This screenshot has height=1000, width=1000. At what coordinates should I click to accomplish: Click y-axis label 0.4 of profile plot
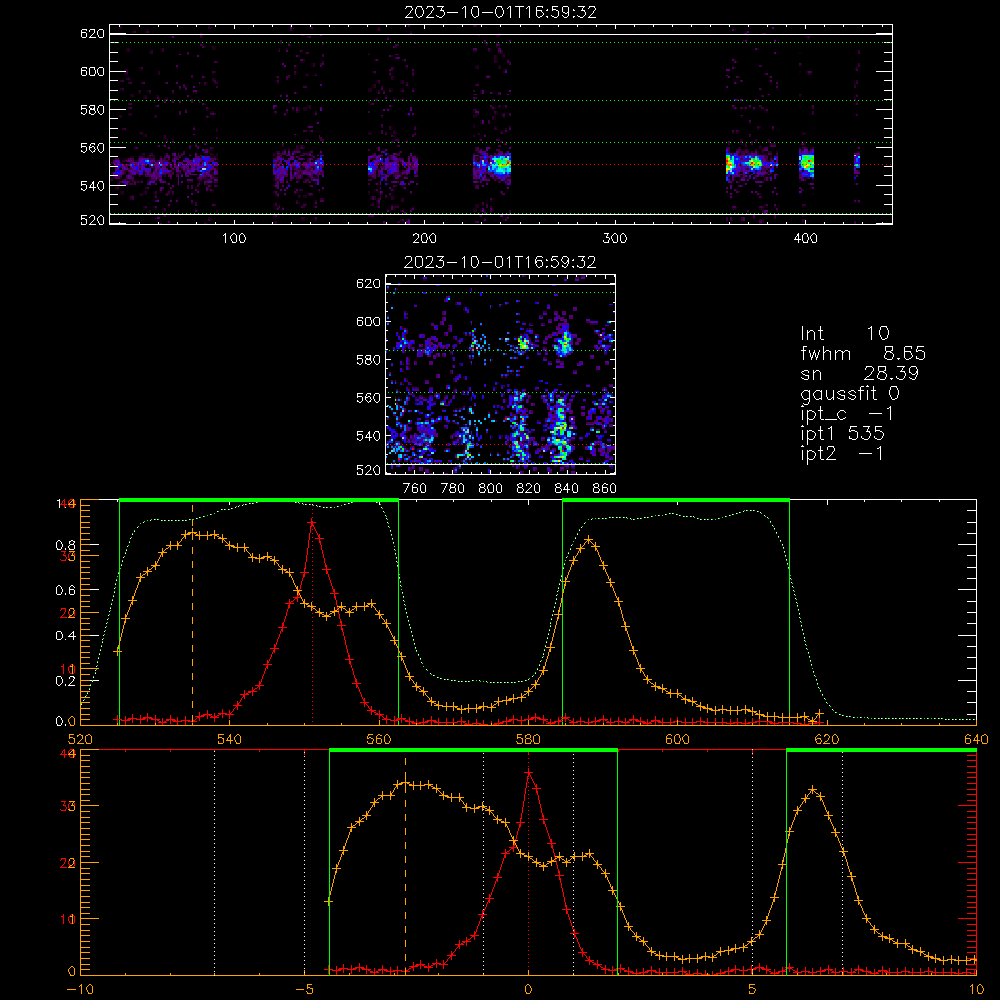[x=65, y=636]
